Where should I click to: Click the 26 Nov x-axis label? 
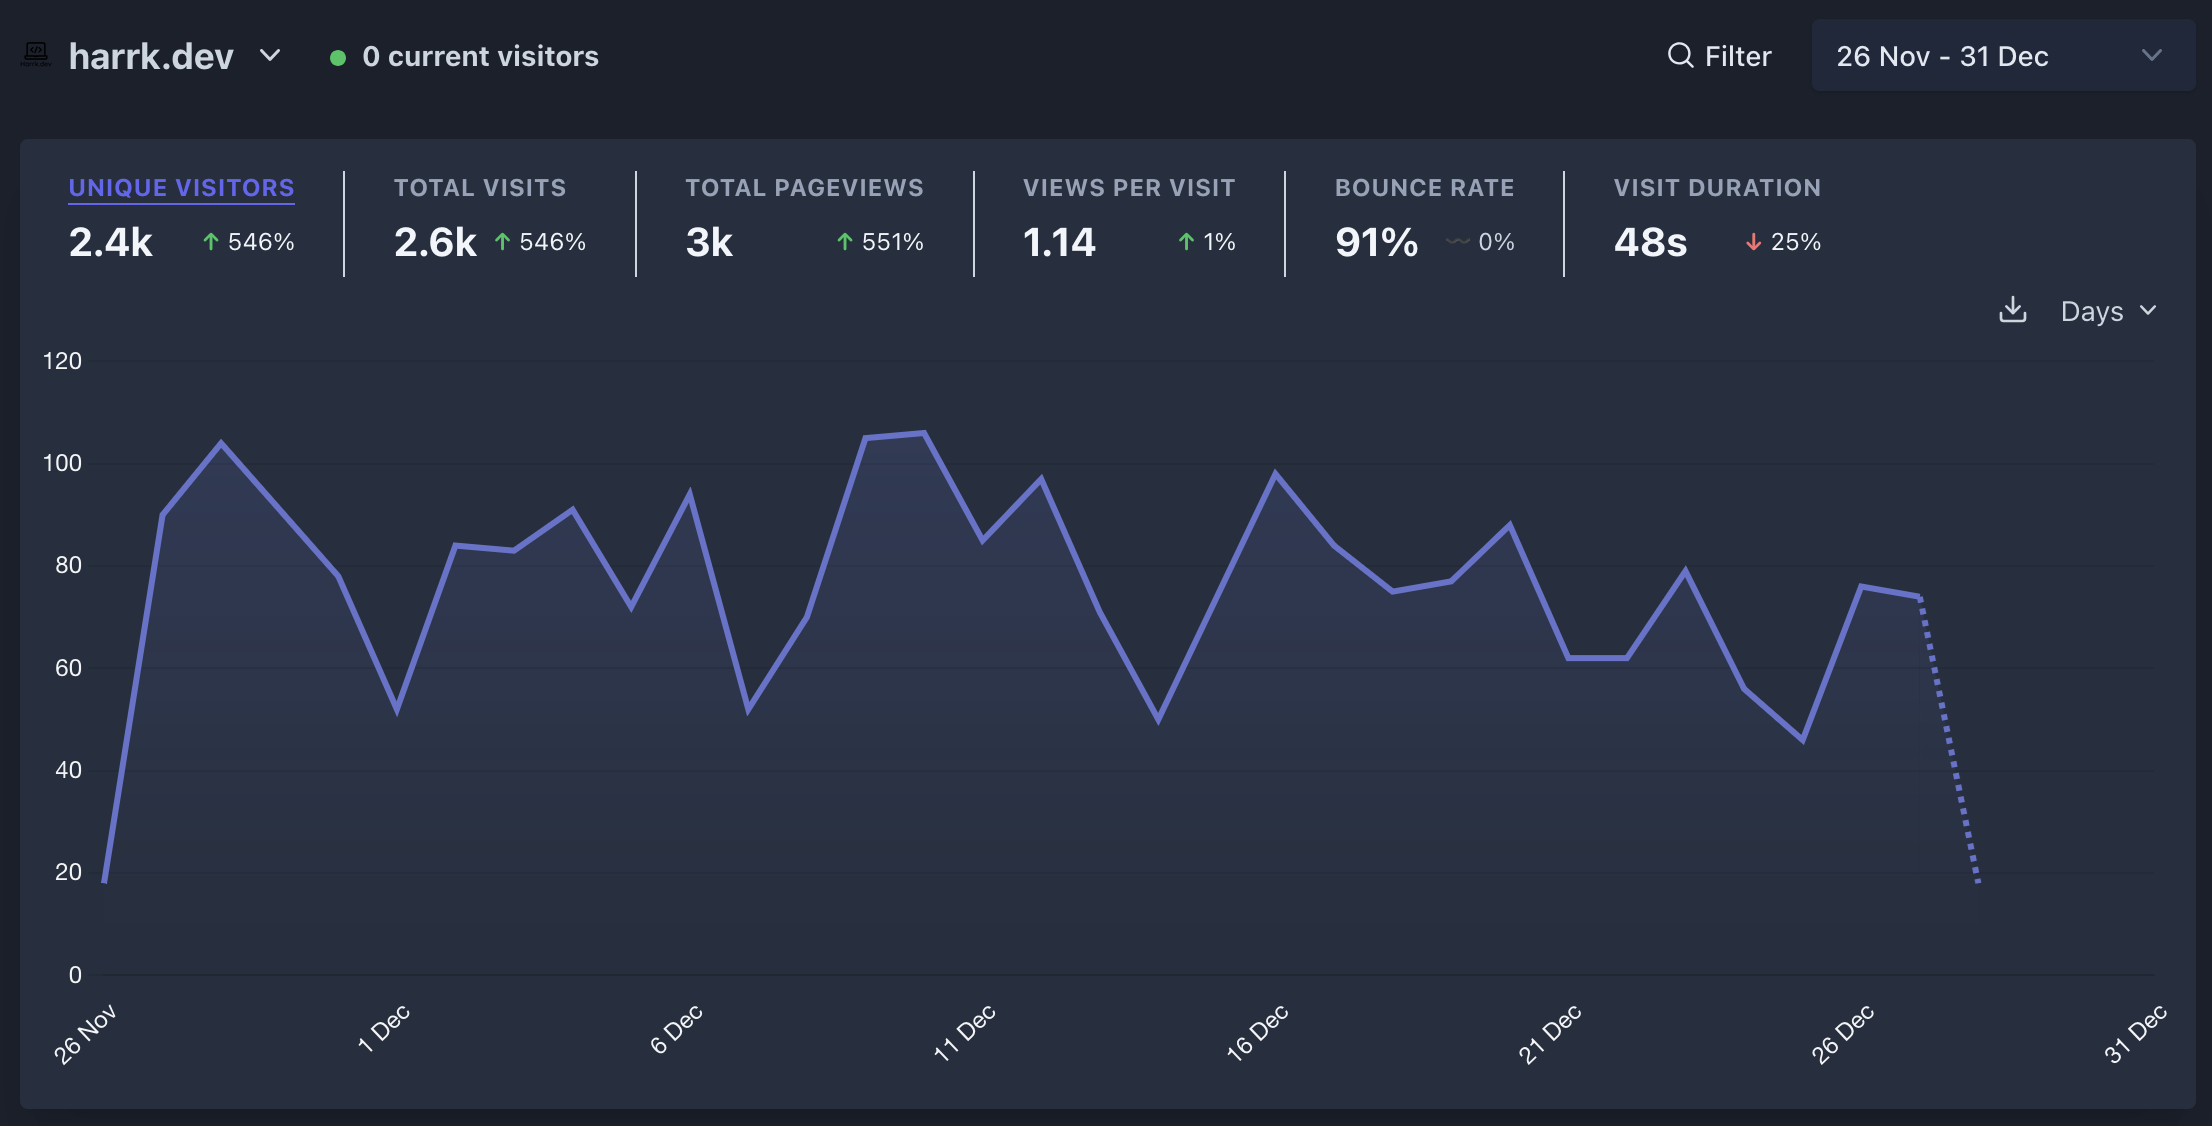(x=85, y=1034)
